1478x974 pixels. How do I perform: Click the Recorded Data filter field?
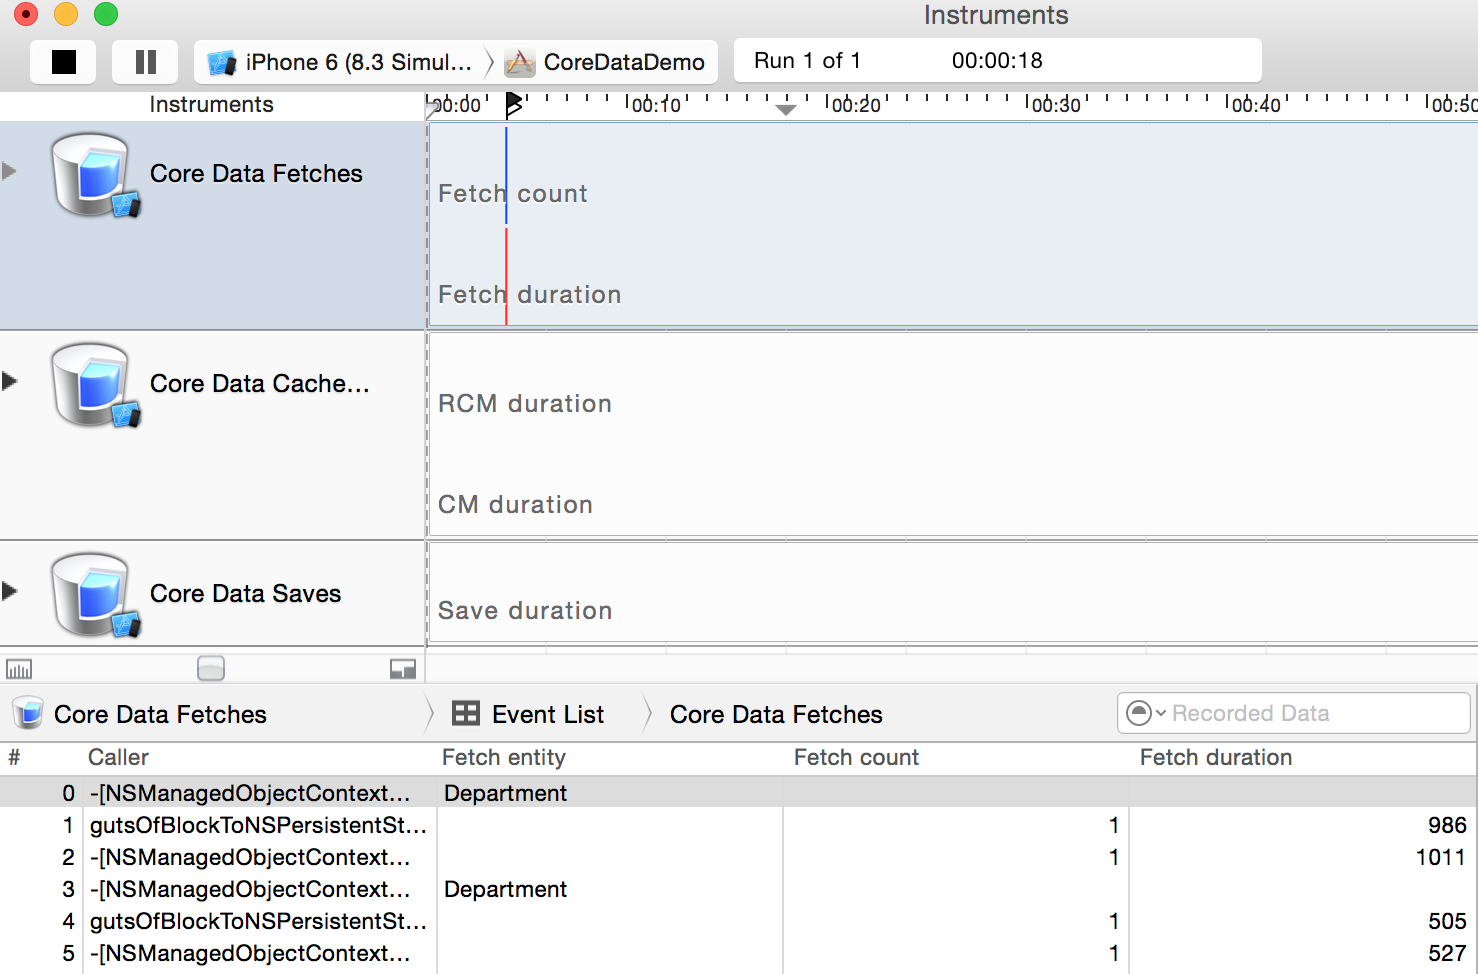[1294, 713]
